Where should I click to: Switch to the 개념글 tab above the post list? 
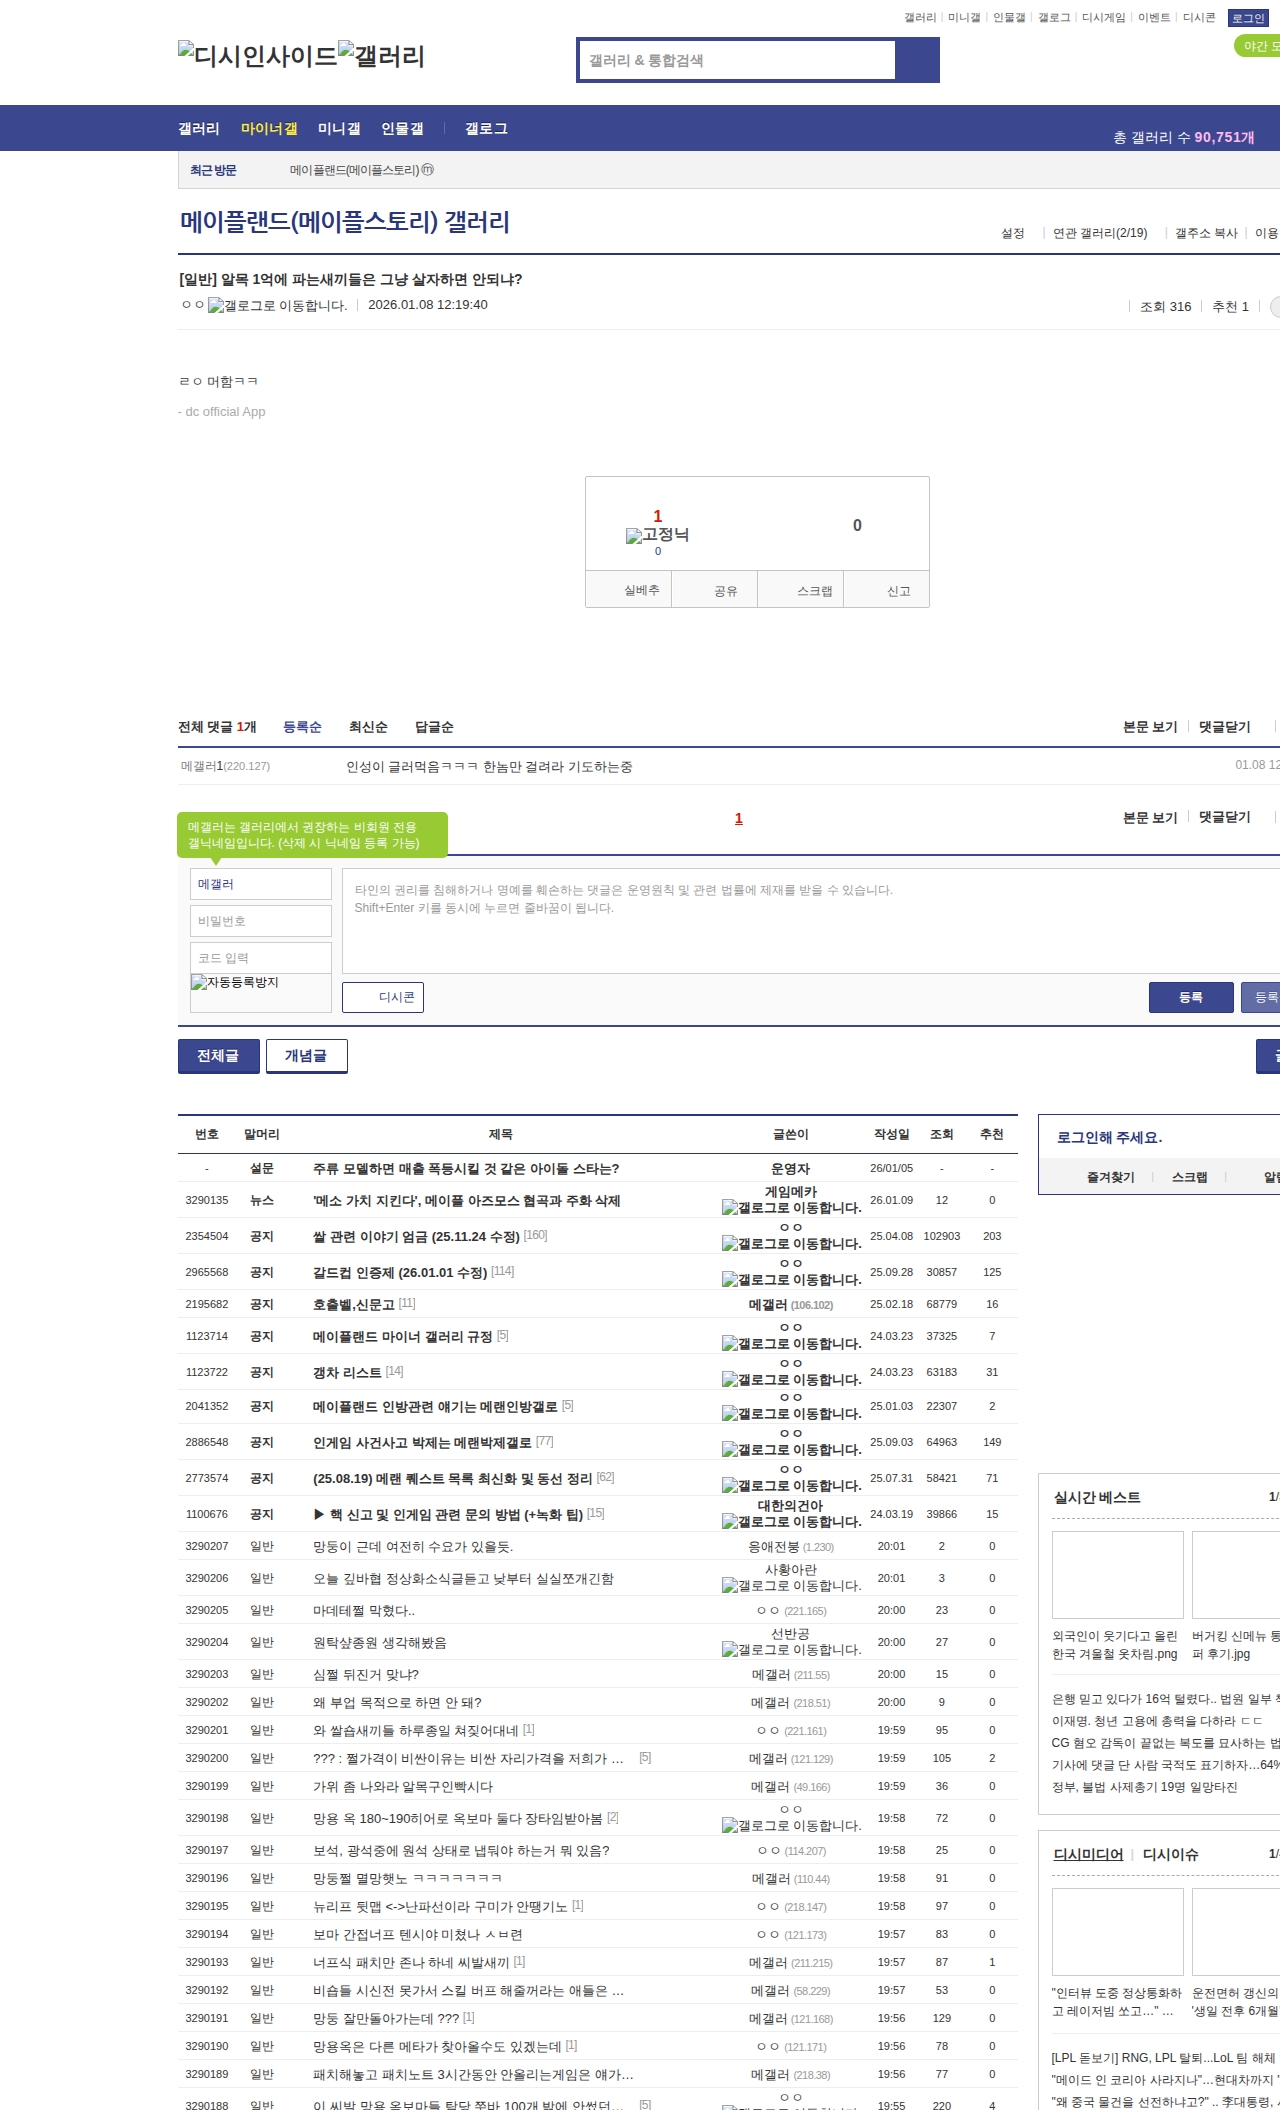point(306,1056)
